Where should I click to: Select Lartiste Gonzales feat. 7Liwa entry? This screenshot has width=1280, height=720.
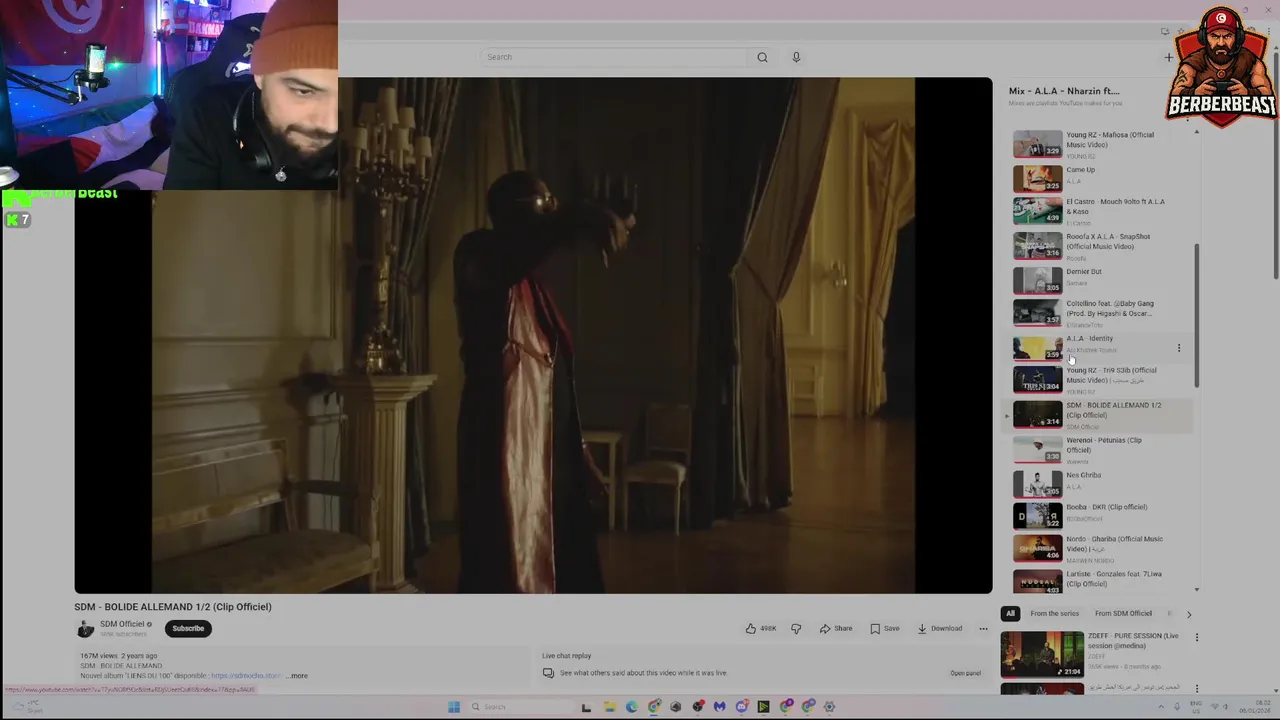(x=1100, y=580)
